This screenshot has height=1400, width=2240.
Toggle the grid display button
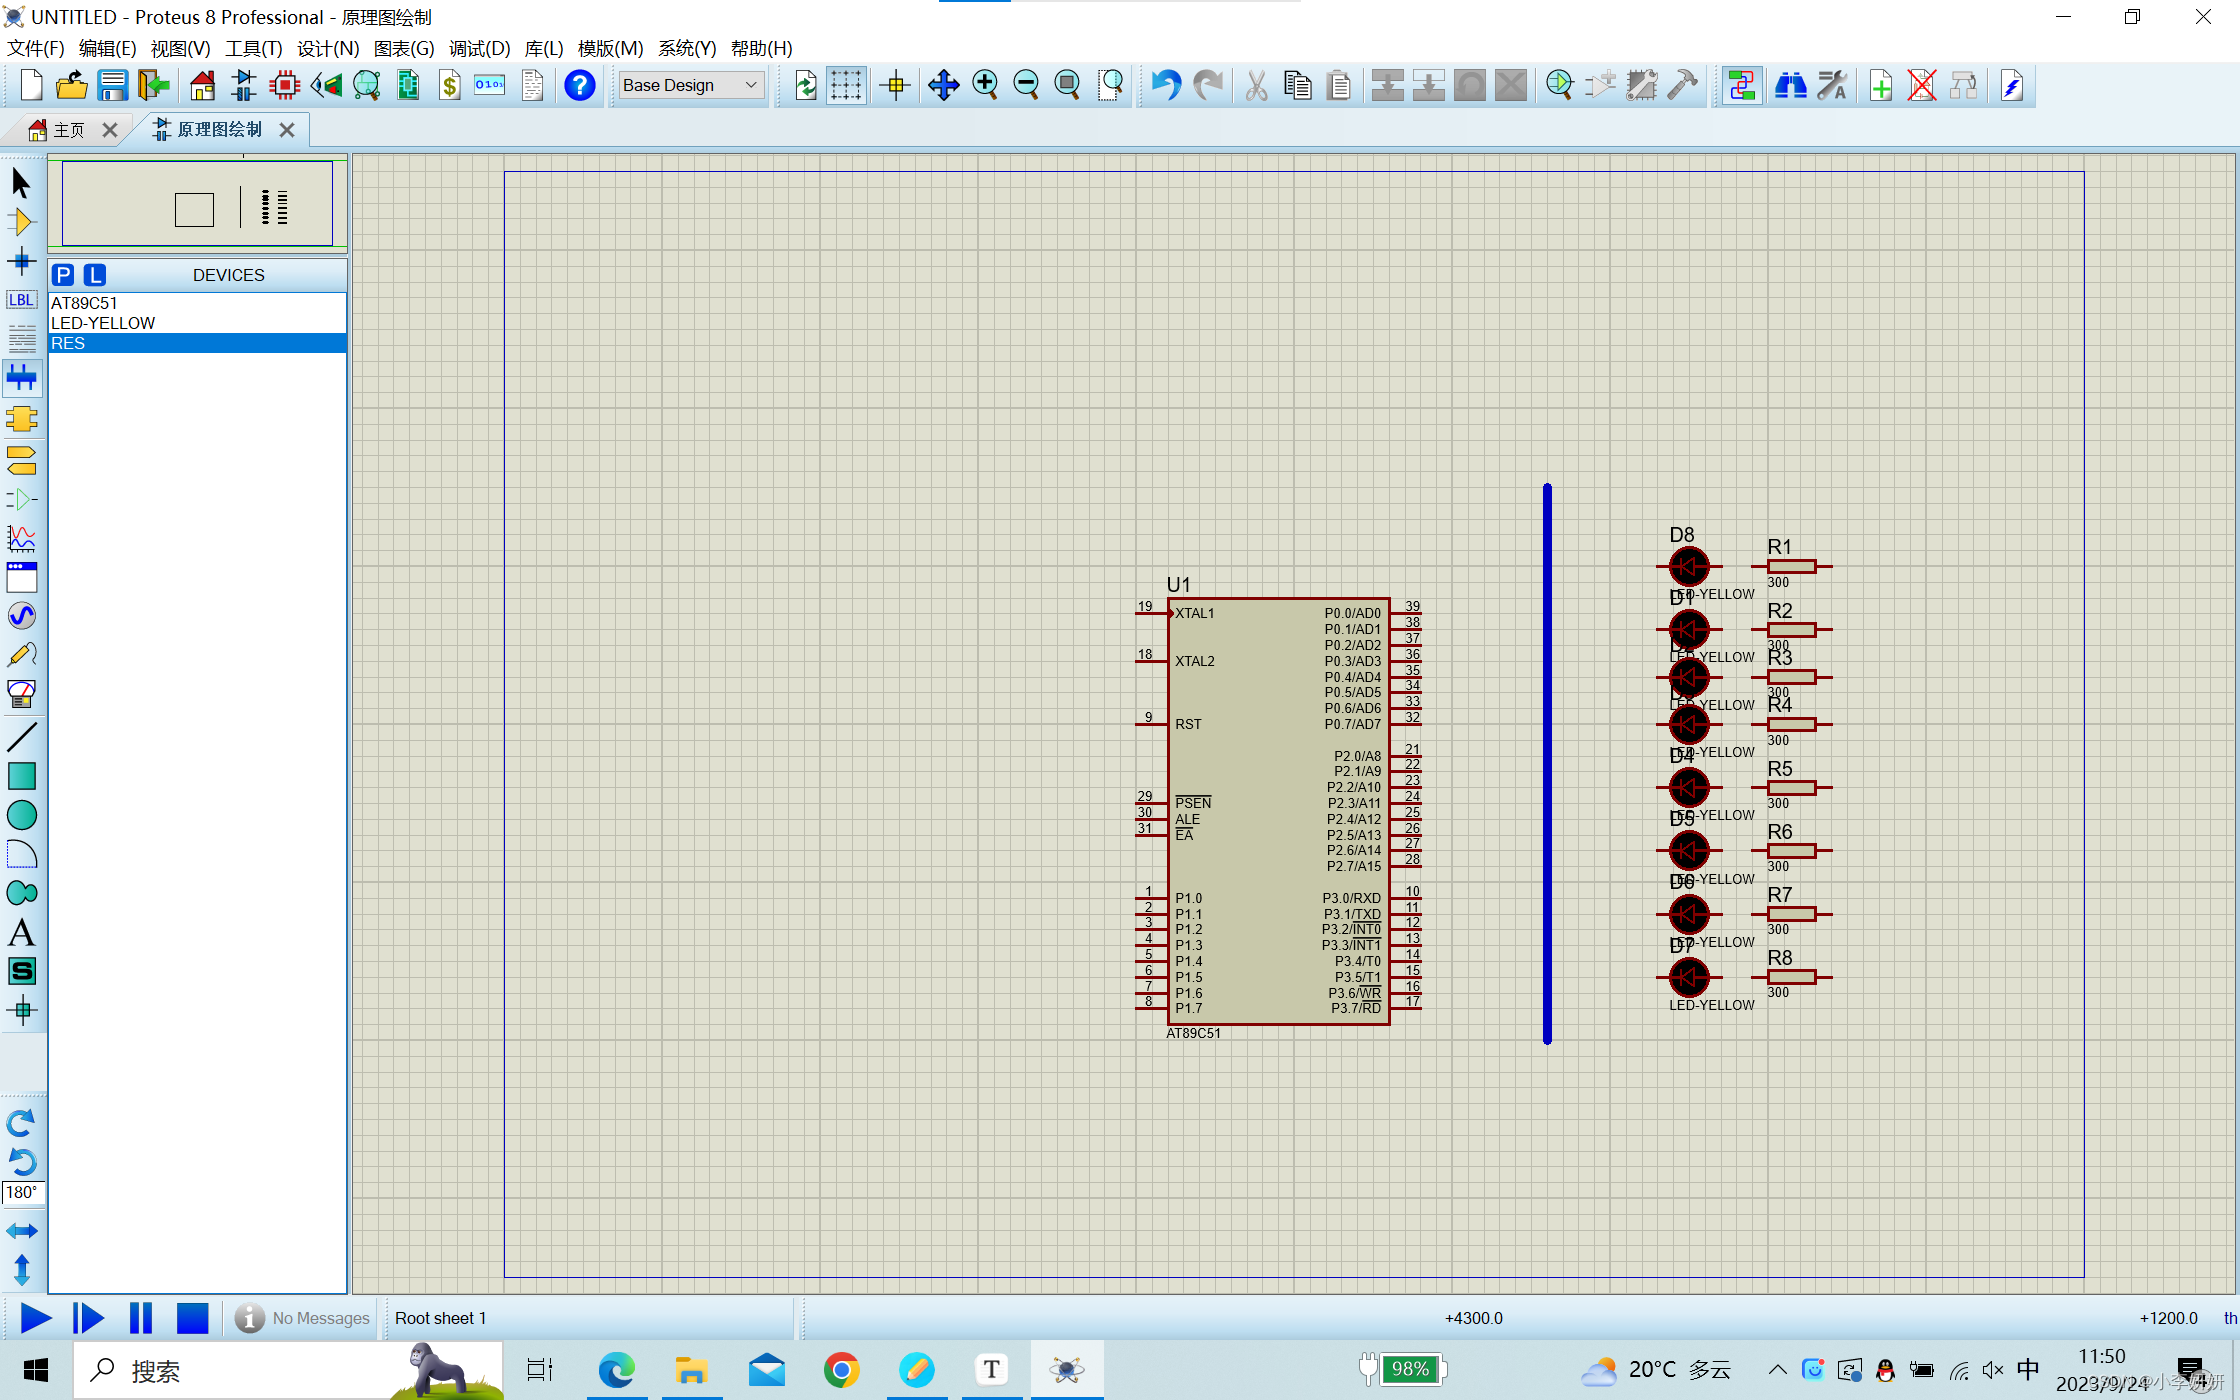coord(846,85)
